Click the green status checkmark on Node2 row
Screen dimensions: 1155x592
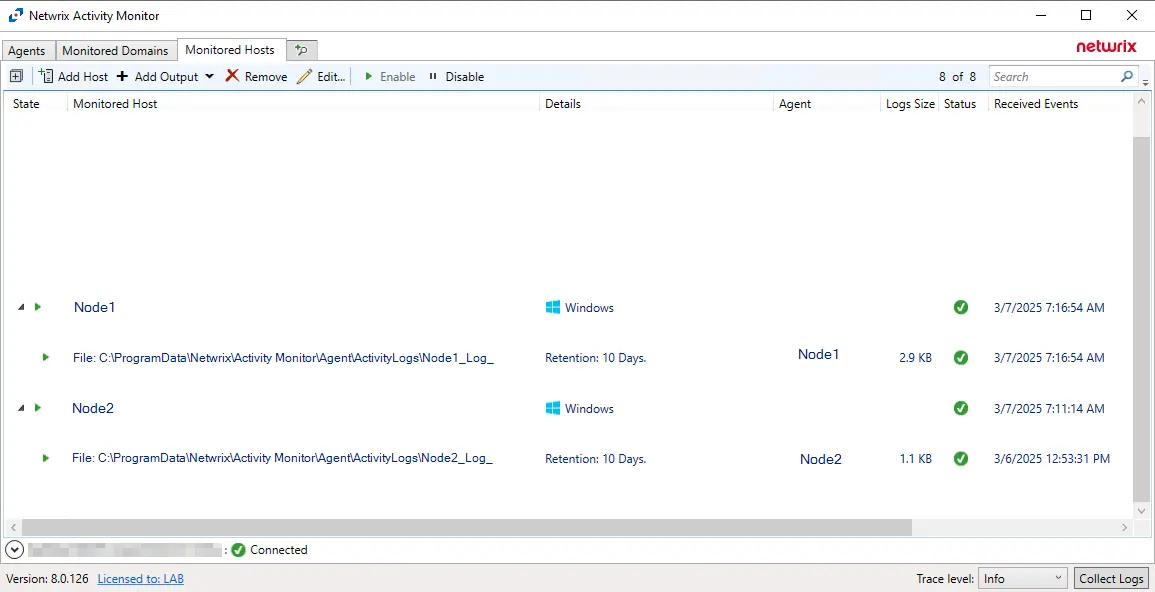[961, 408]
